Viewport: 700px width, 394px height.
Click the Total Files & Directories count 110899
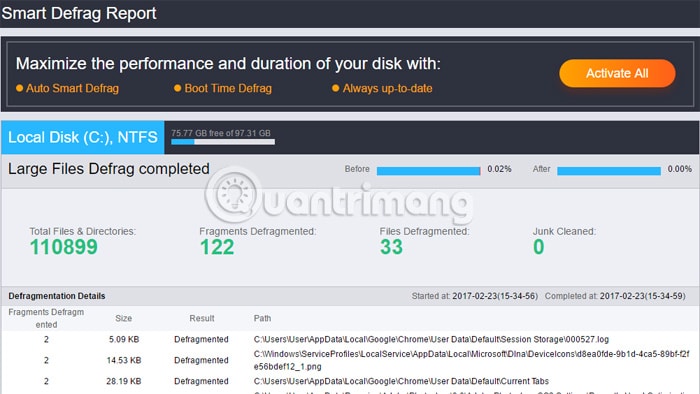63,247
